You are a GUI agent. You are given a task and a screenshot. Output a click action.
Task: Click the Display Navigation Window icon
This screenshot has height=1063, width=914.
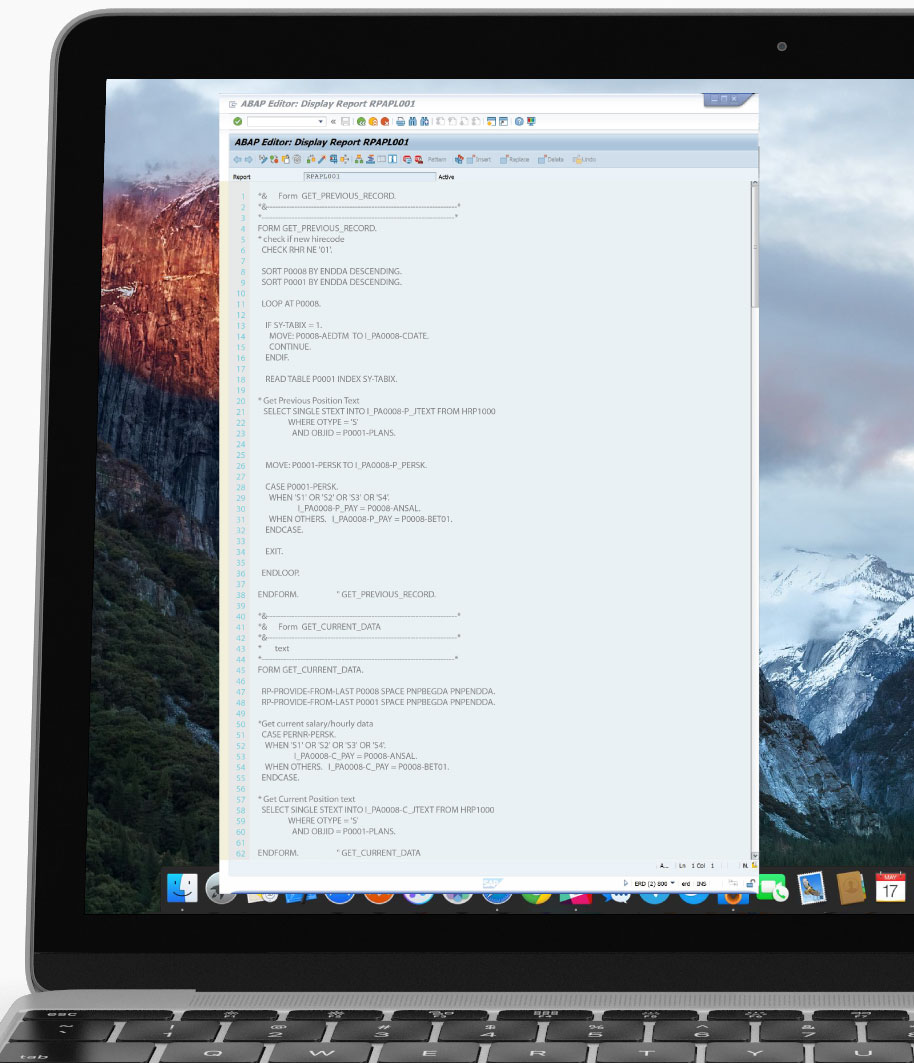(x=370, y=159)
